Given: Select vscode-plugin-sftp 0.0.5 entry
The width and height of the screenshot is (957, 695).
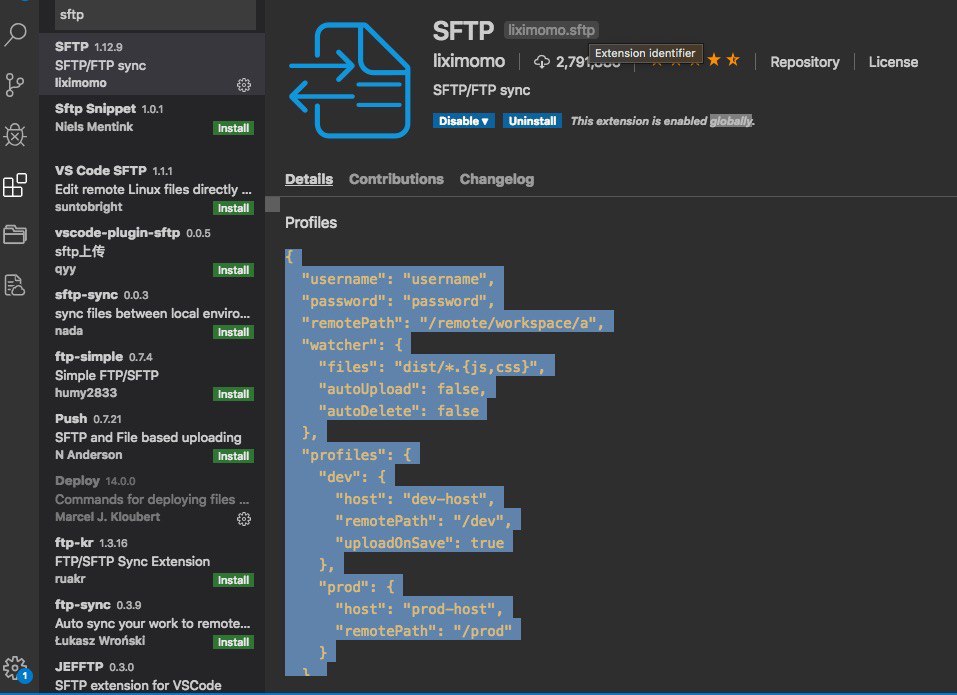Looking at the screenshot, I should coord(152,251).
